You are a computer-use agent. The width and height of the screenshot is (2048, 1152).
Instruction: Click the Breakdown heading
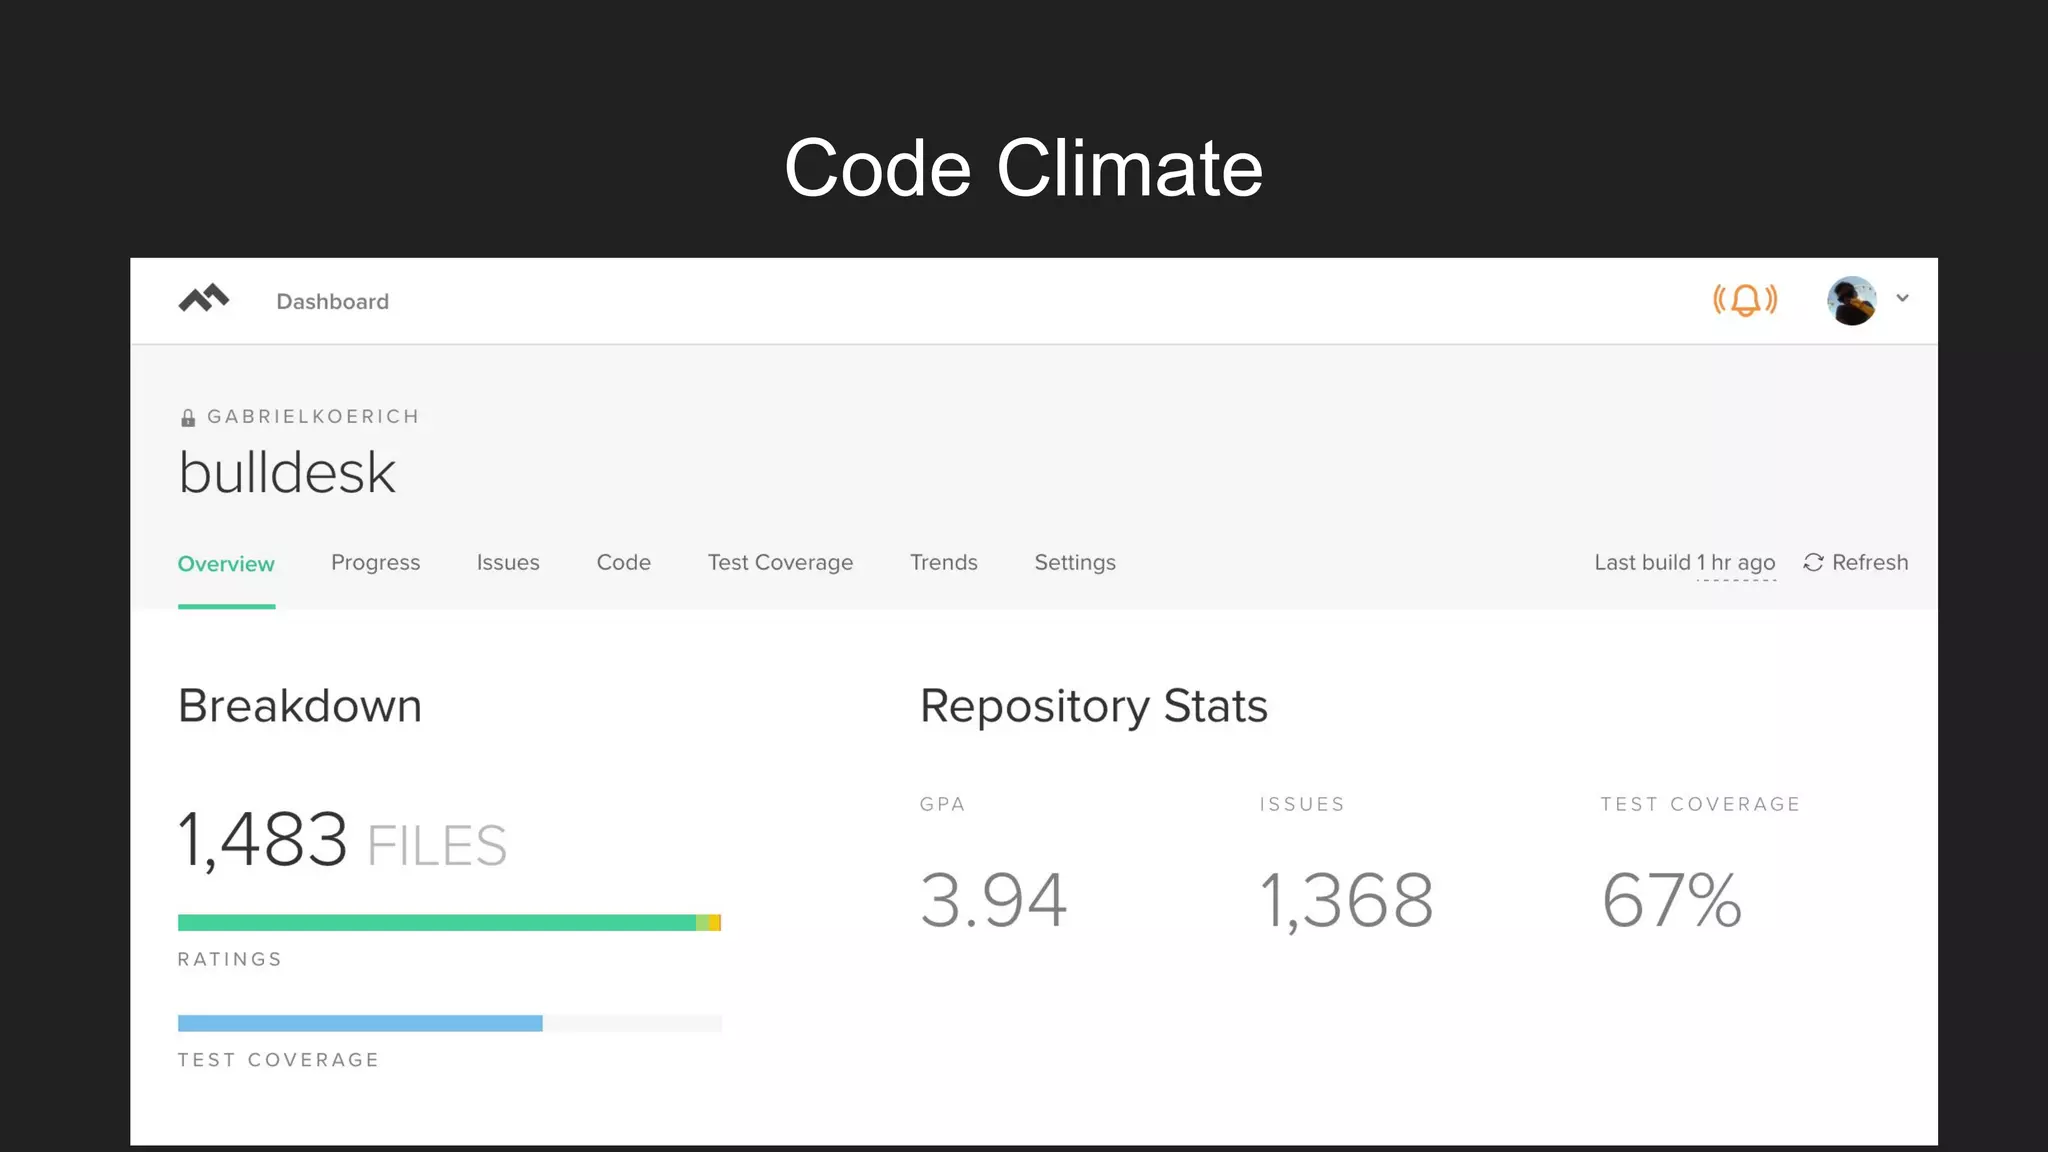(300, 706)
